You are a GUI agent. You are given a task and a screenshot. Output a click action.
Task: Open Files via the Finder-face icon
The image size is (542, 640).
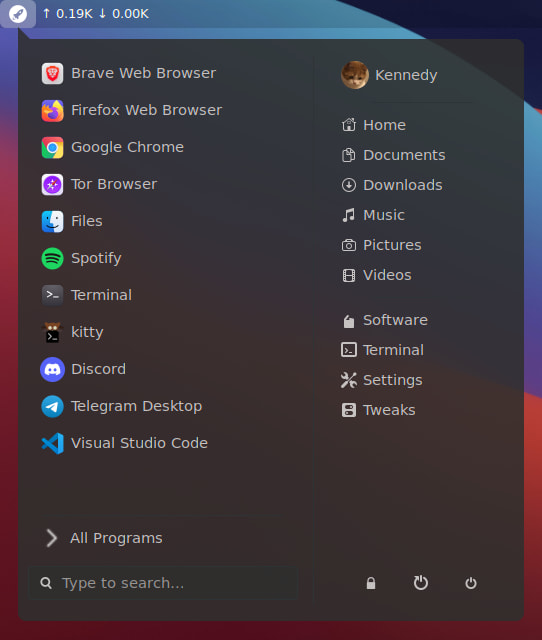[x=52, y=222]
